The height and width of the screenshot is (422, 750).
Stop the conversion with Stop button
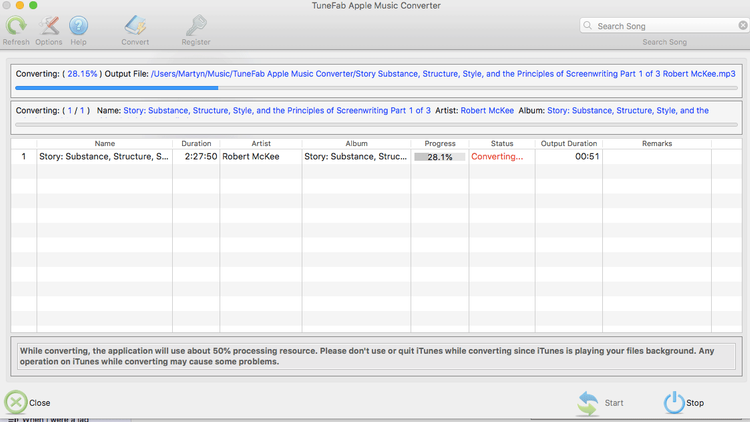[x=684, y=403]
